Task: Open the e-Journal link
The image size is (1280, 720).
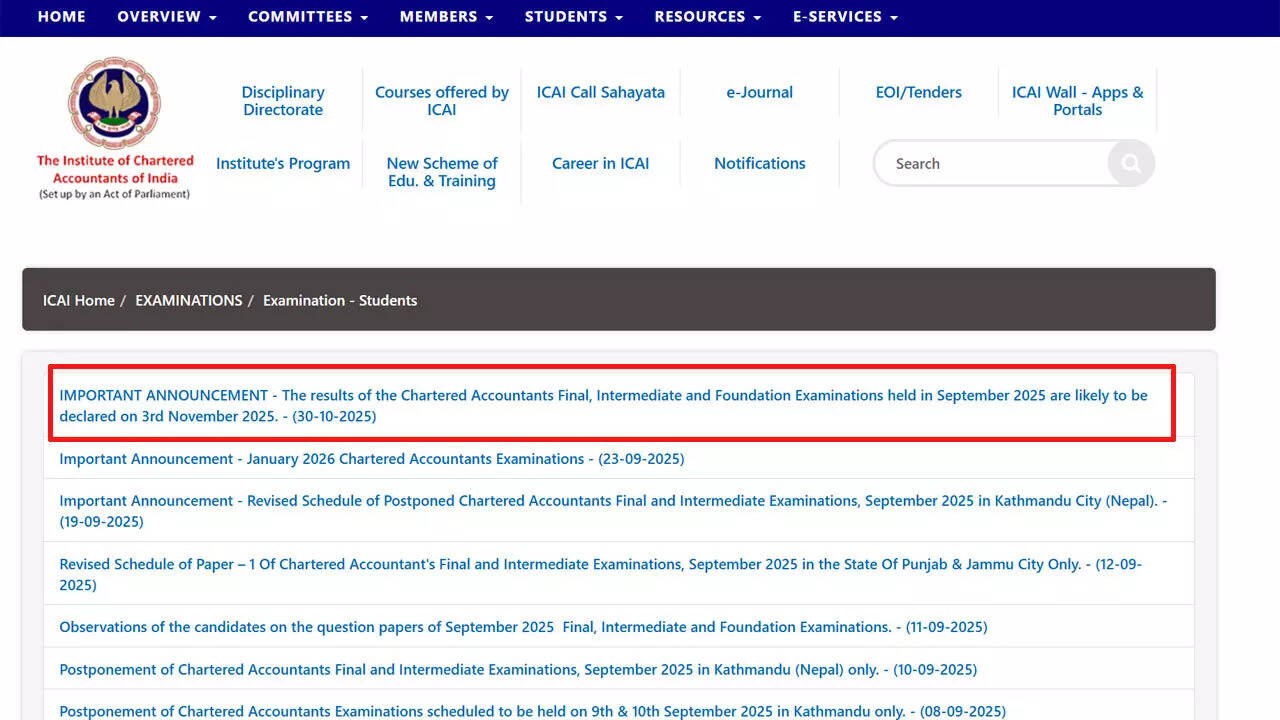Action: coord(759,92)
